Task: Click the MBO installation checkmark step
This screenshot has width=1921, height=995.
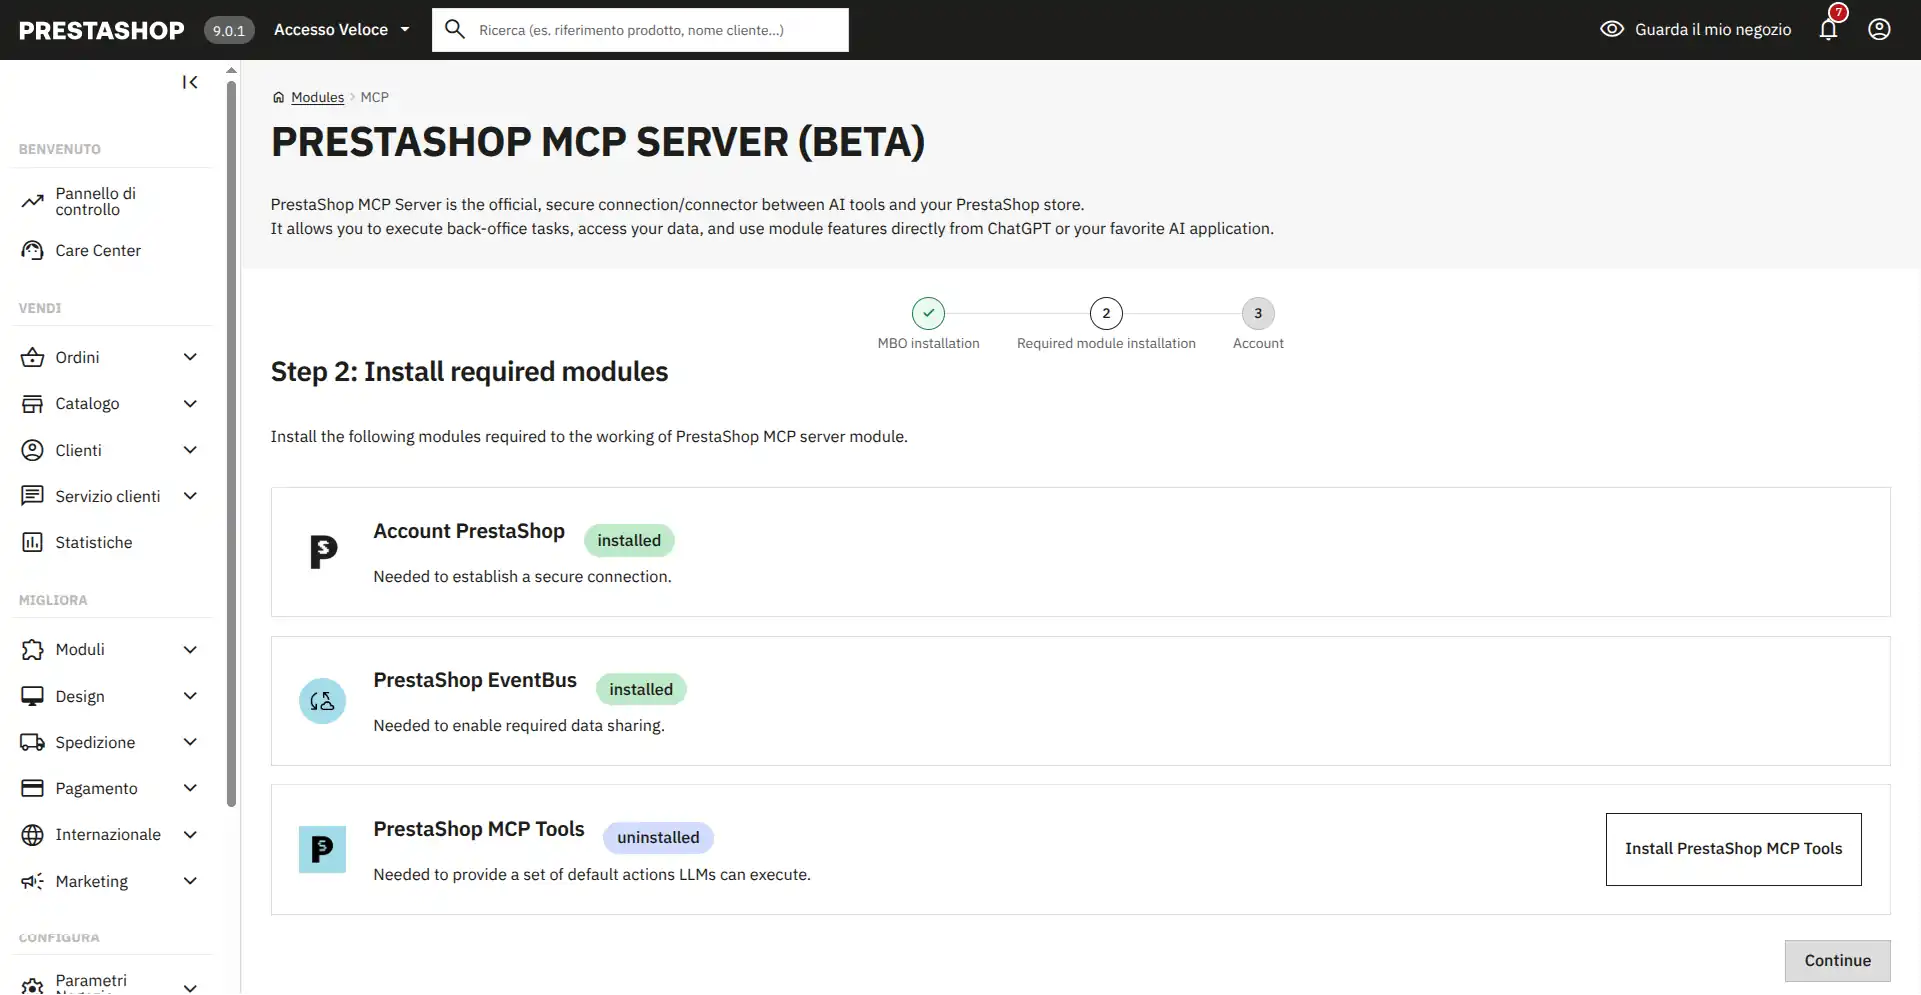Action: [x=928, y=313]
